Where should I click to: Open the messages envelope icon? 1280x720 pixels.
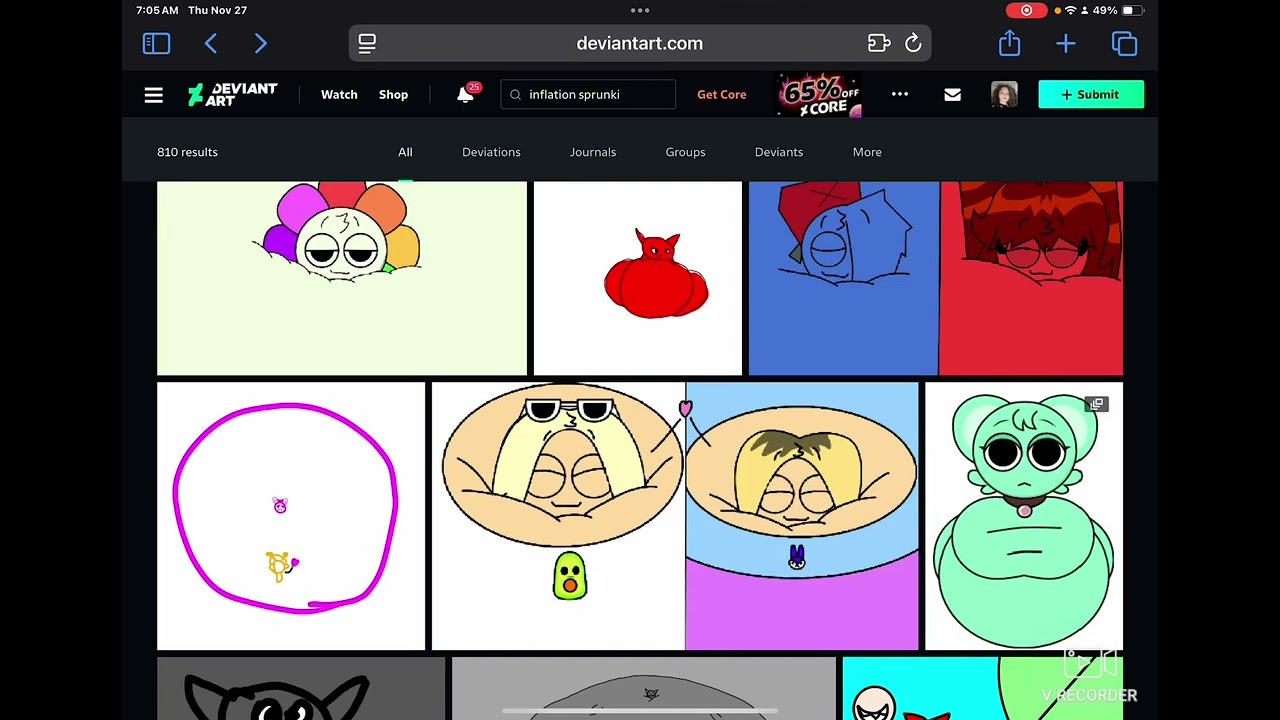click(x=952, y=95)
